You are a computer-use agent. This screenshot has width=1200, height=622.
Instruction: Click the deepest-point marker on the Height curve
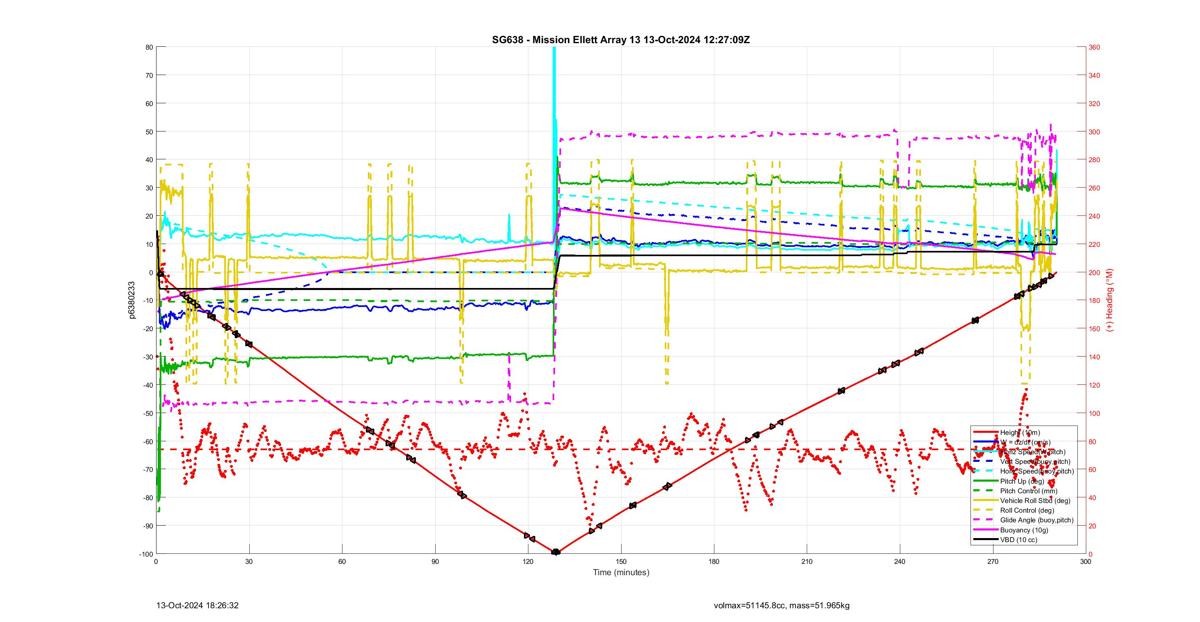[x=556, y=552]
